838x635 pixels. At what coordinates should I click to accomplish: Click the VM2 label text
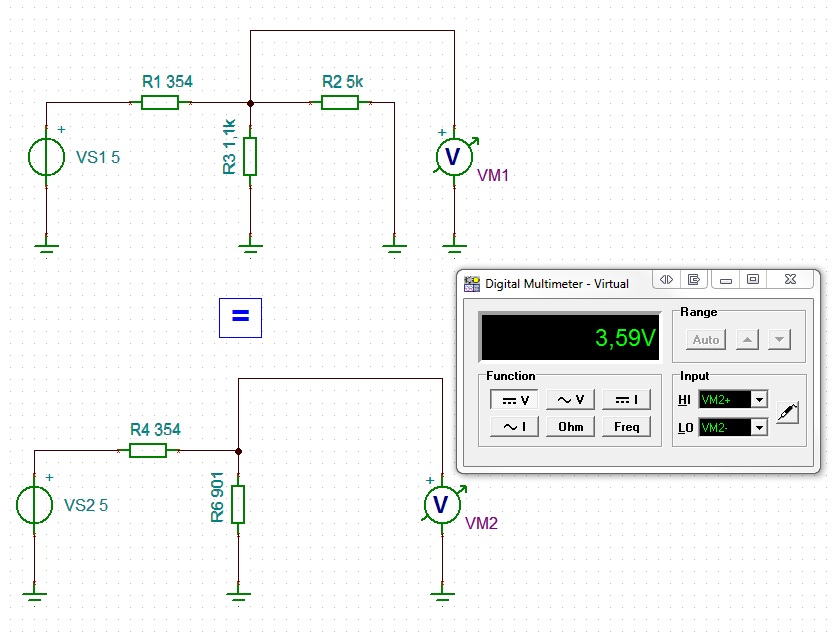tap(482, 523)
